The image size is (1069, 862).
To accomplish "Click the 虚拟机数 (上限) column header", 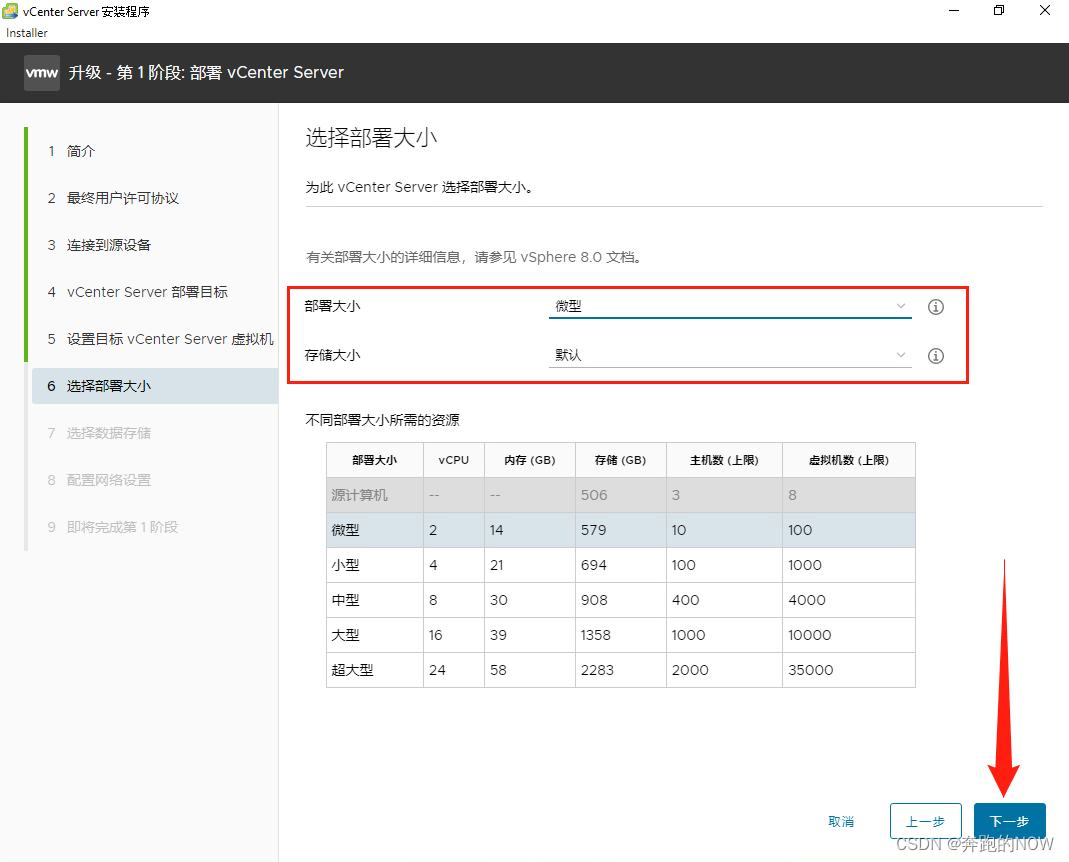I will pos(849,460).
